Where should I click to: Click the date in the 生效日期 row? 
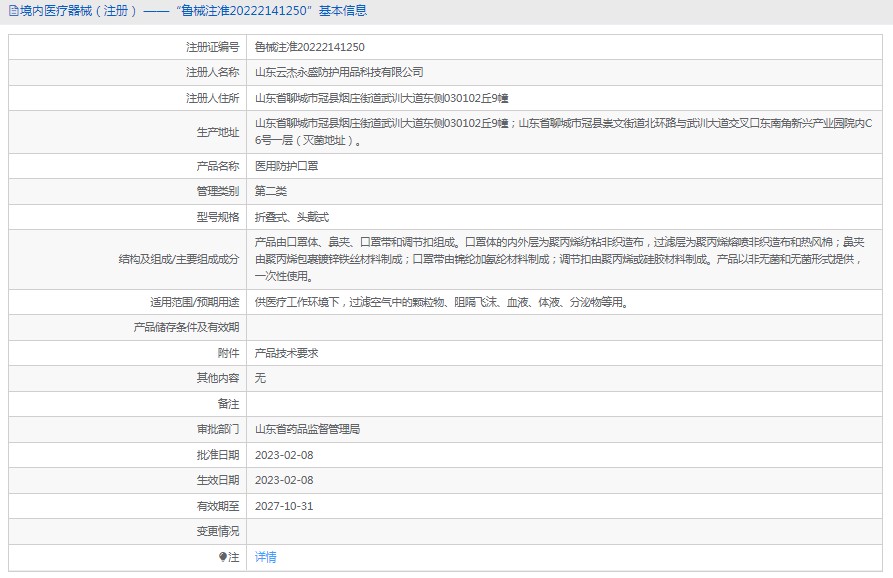point(284,480)
